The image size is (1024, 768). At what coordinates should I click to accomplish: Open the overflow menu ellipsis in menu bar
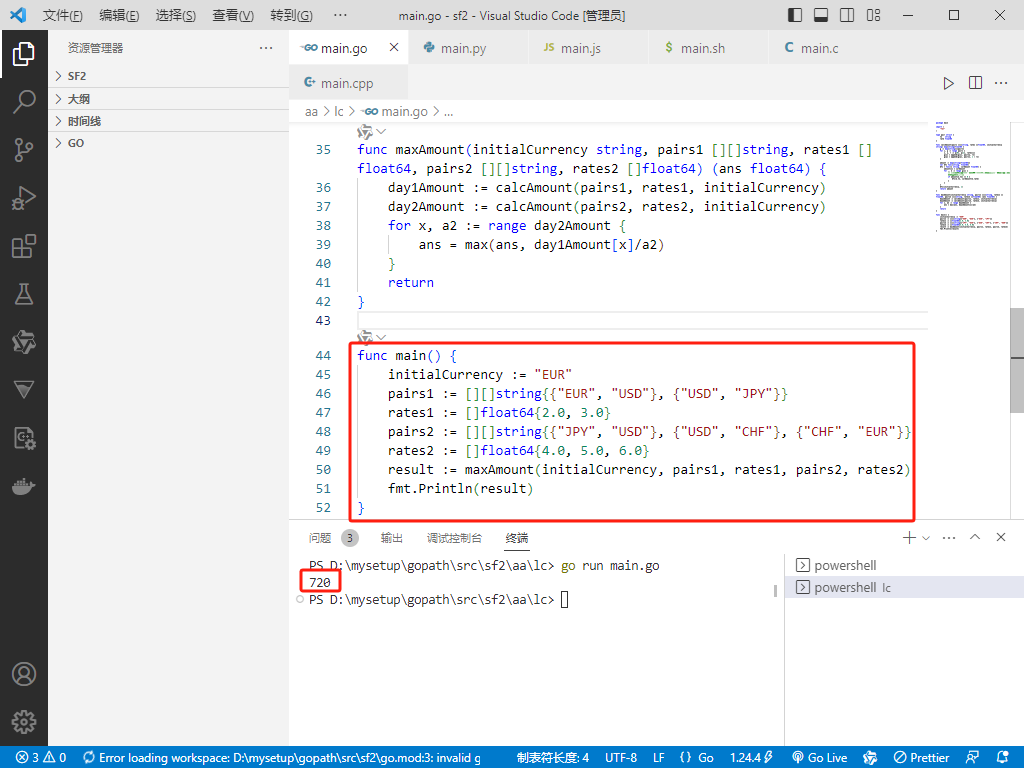point(340,15)
